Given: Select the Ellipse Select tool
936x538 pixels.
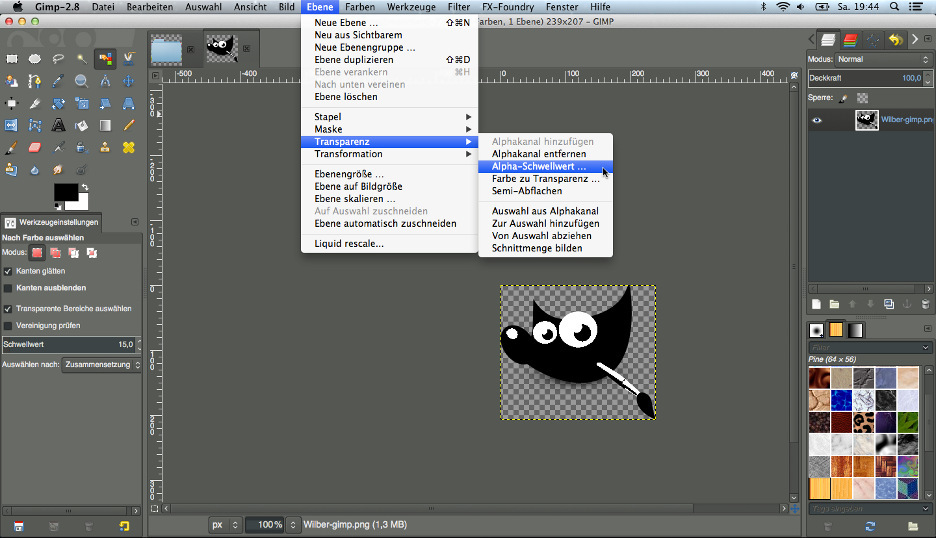Looking at the screenshot, I should (x=35, y=59).
